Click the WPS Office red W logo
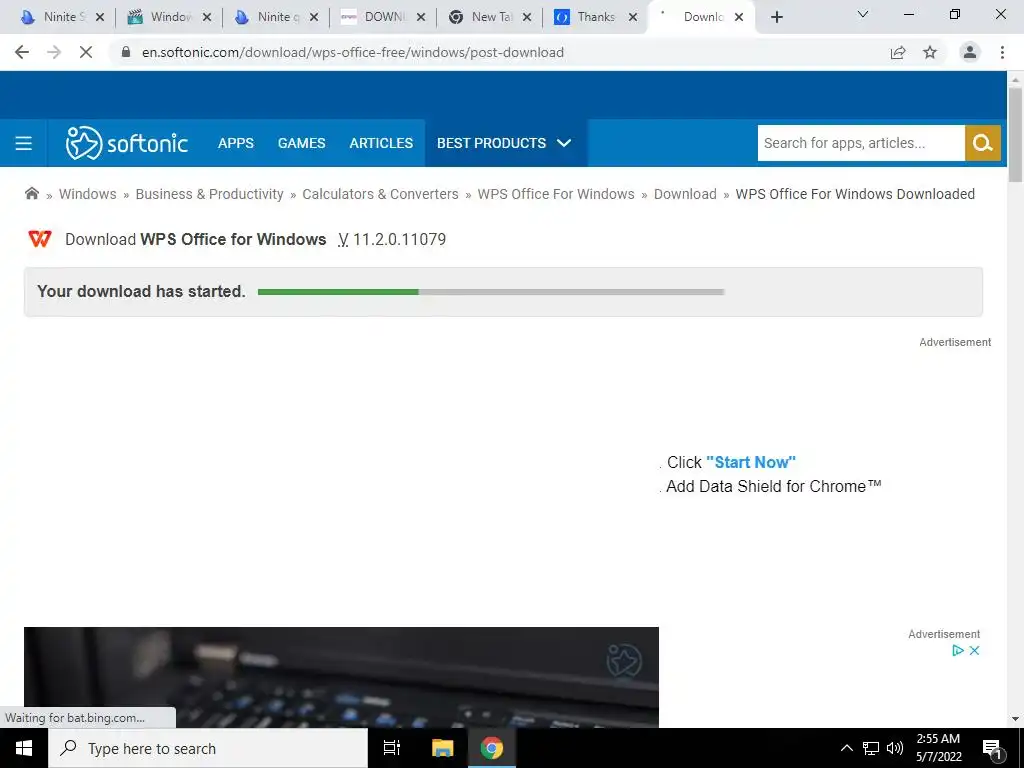1024x768 pixels. coord(40,239)
